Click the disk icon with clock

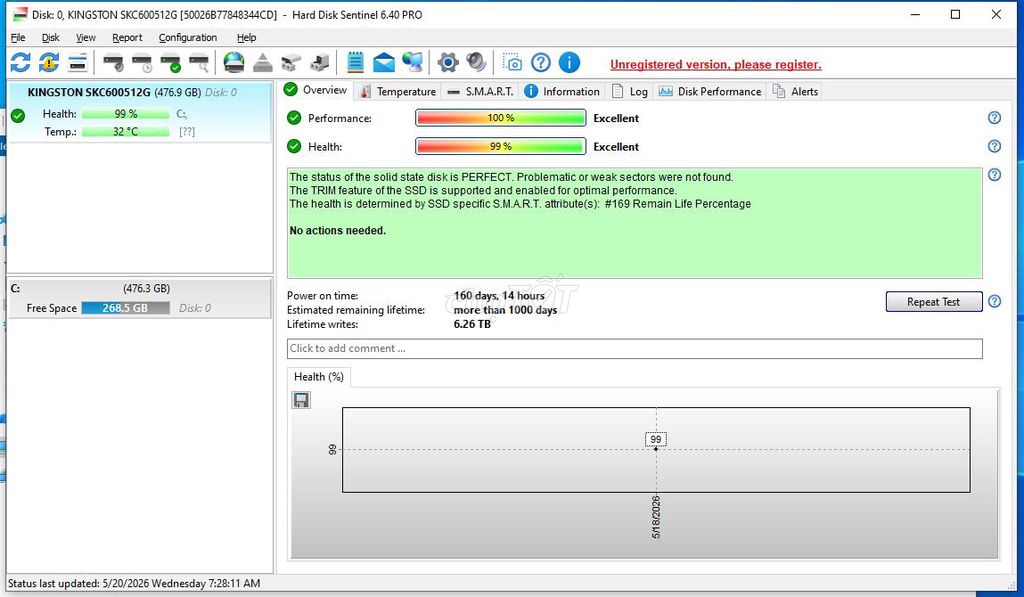tap(142, 63)
